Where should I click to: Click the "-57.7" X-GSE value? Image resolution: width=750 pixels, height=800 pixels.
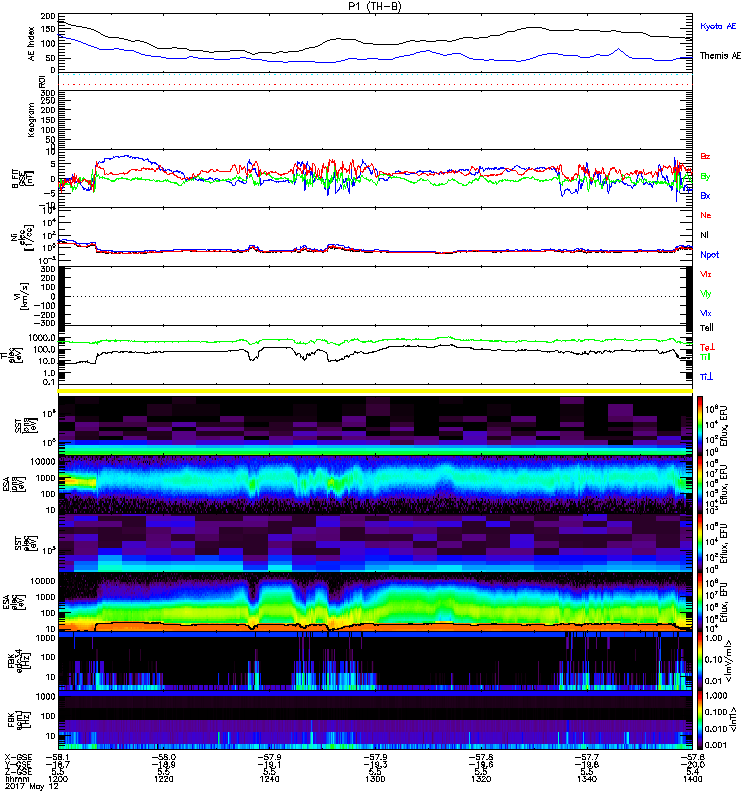pyautogui.click(x=587, y=757)
